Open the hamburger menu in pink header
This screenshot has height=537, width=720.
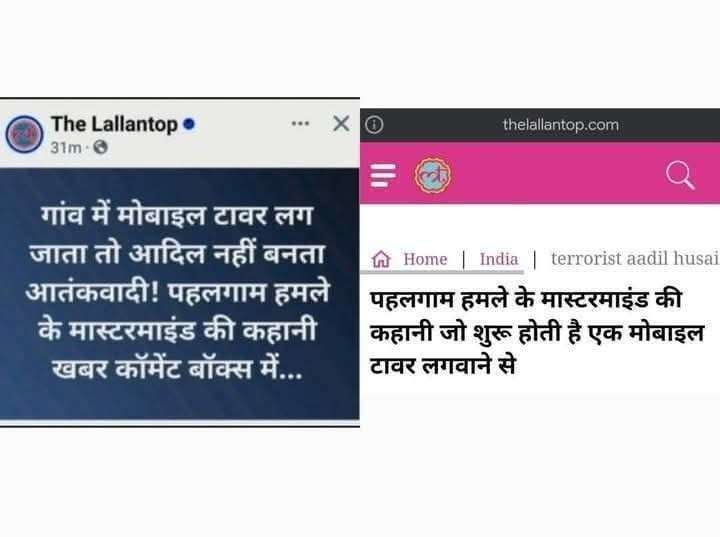click(383, 175)
